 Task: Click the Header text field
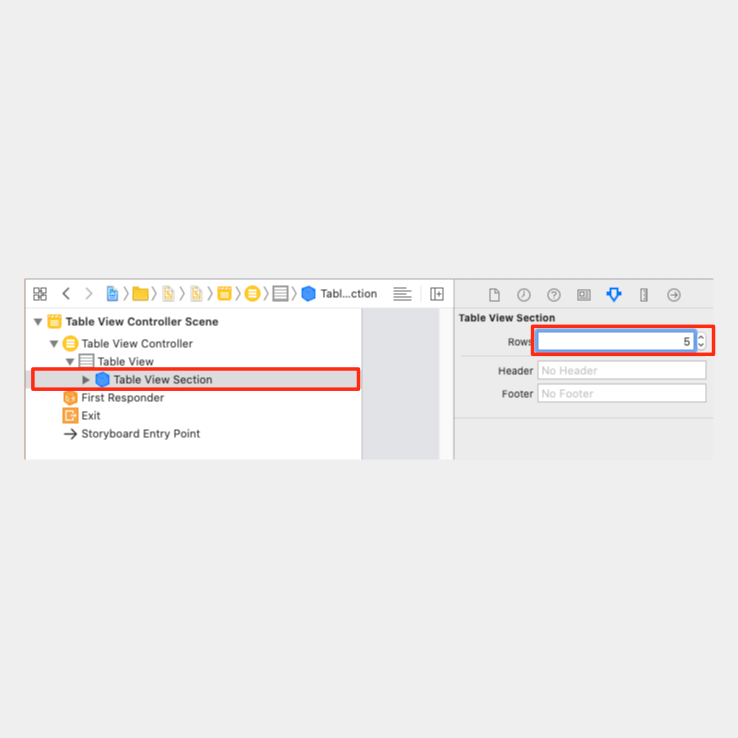[x=622, y=370]
